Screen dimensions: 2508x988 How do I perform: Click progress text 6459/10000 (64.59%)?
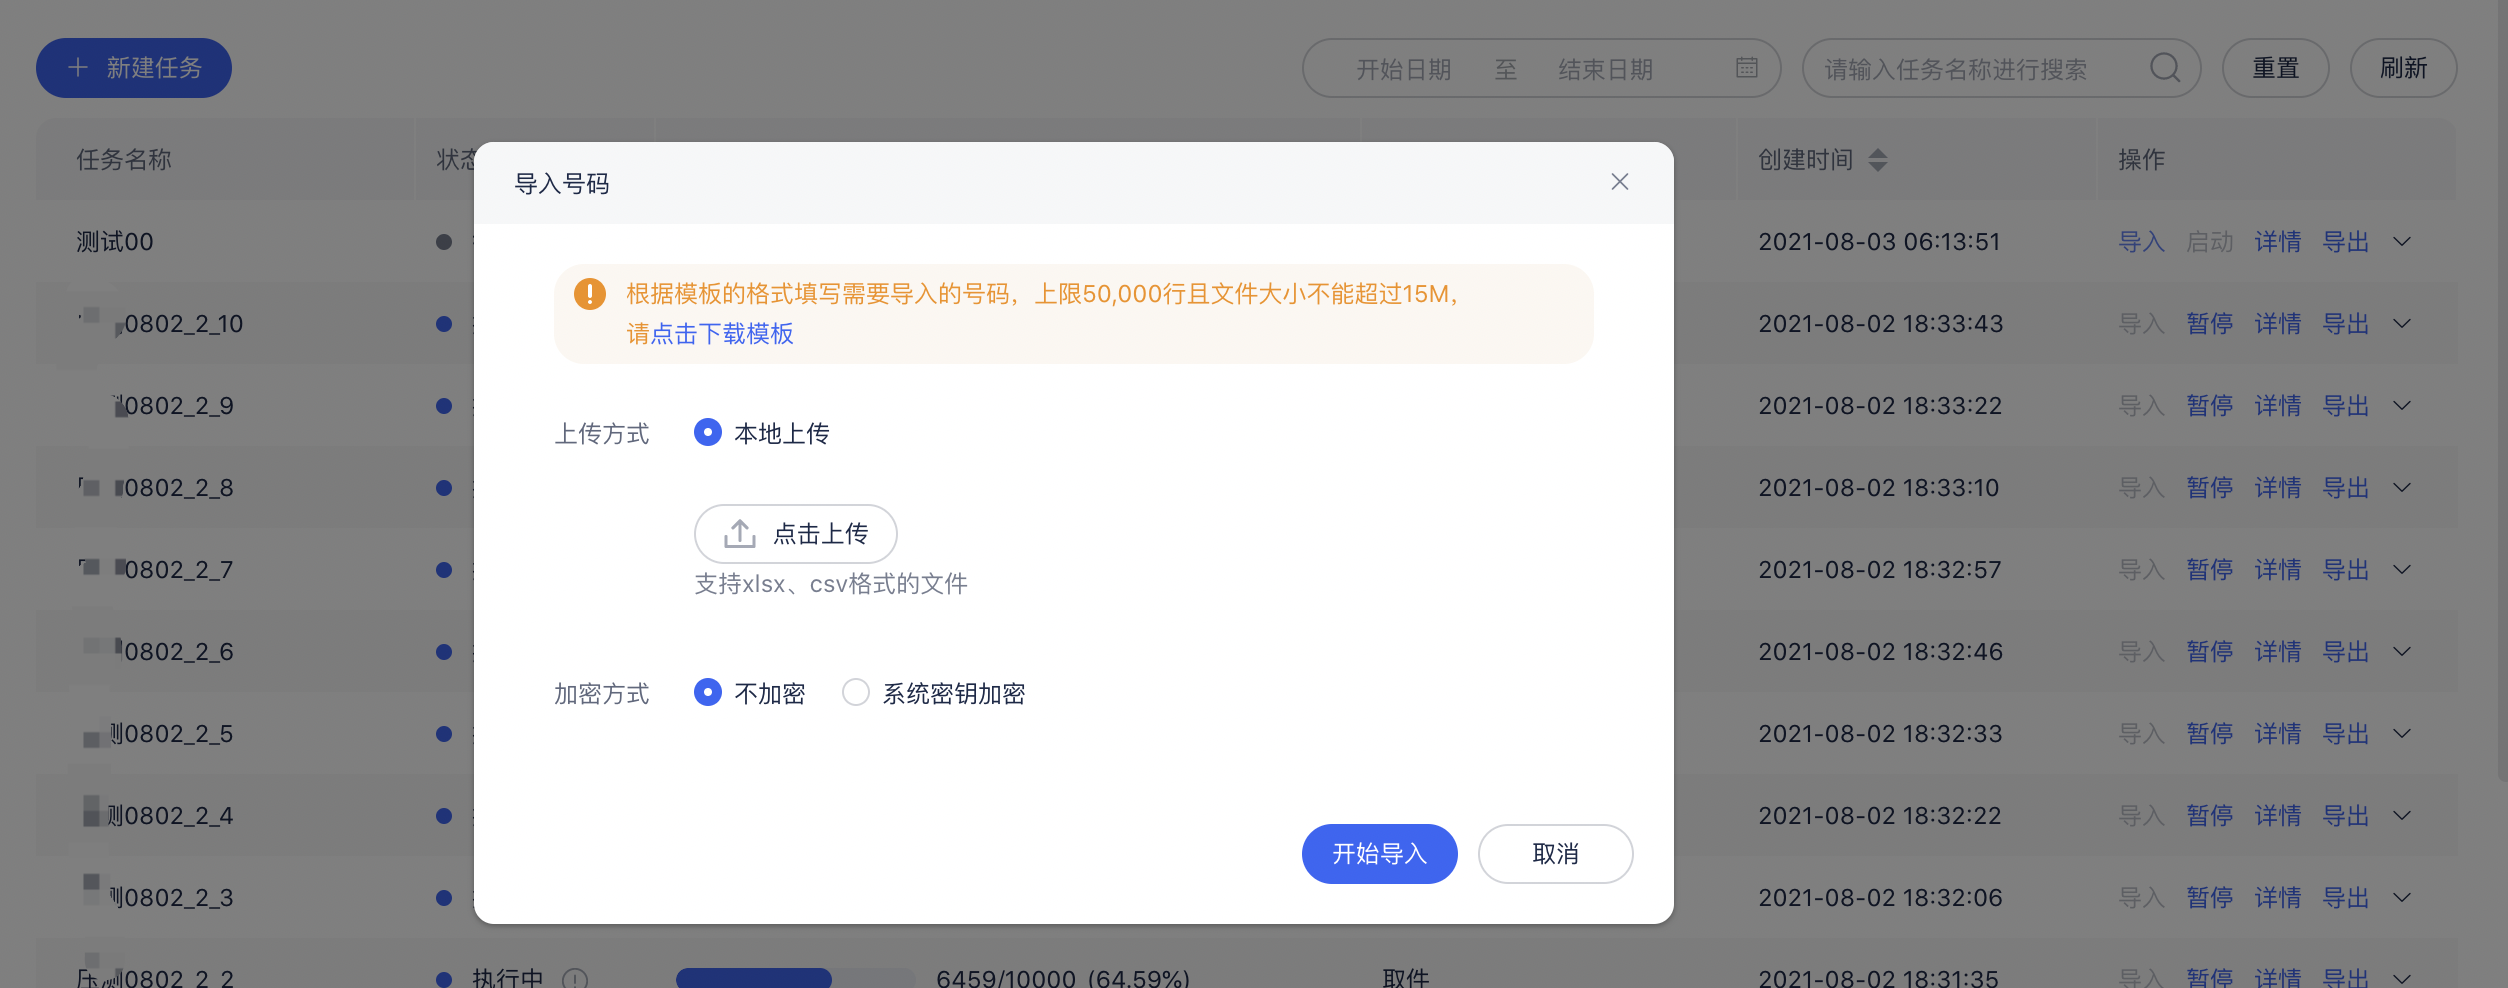tap(1063, 978)
